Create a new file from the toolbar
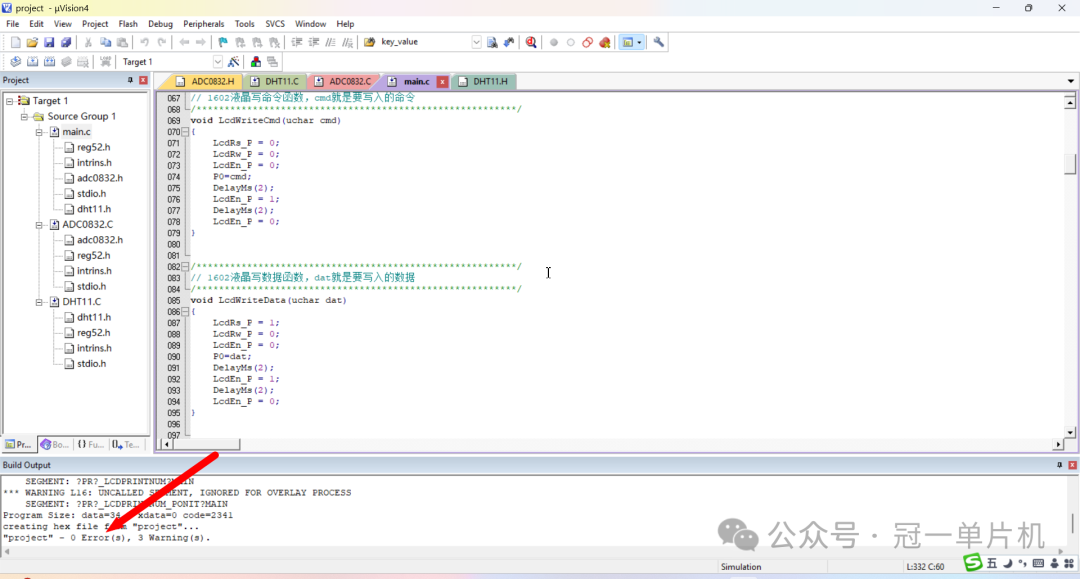The width and height of the screenshot is (1080, 579). (x=15, y=42)
